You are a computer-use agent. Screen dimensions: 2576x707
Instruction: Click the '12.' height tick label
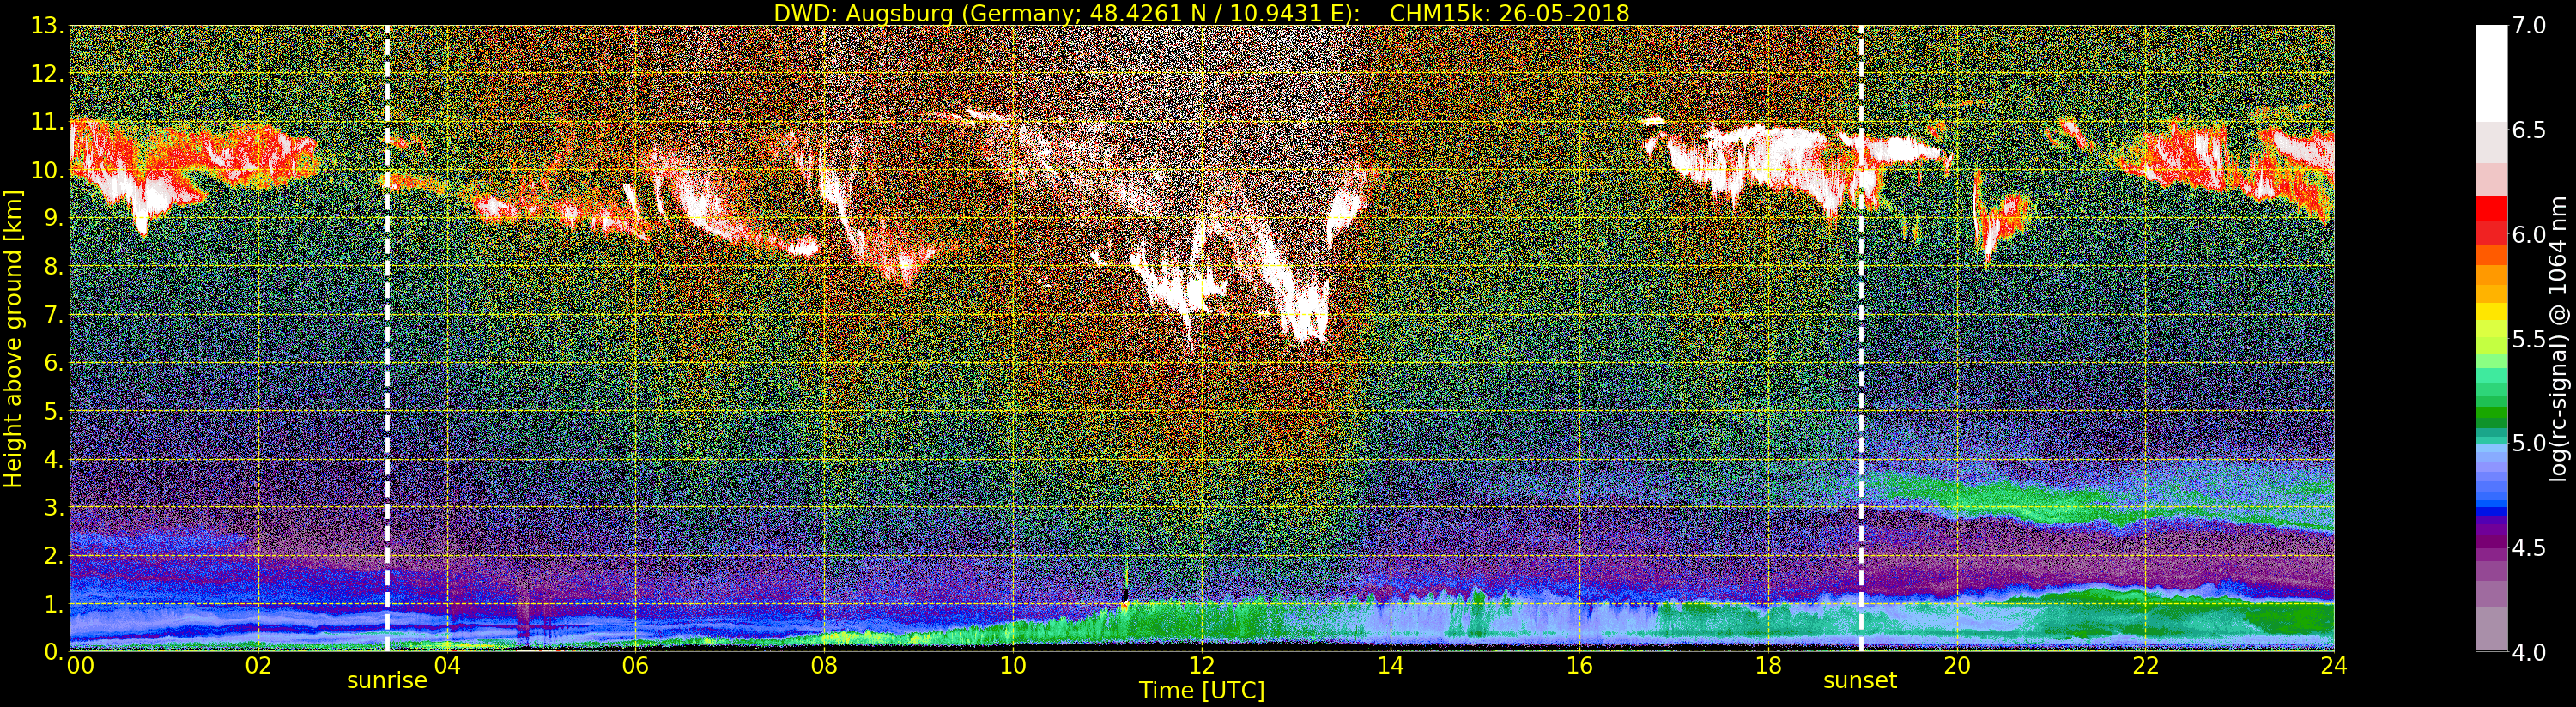click(48, 74)
